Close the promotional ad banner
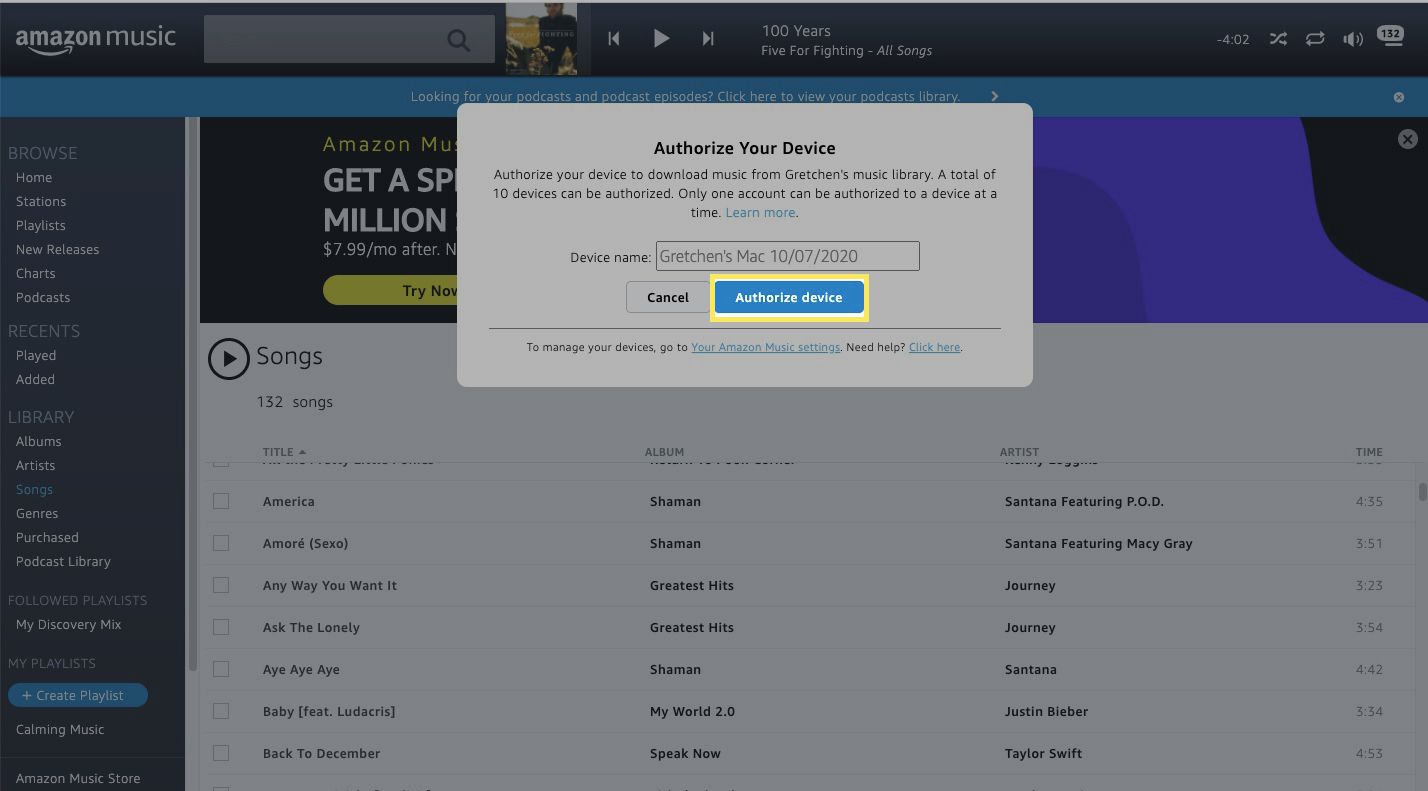 1407,139
